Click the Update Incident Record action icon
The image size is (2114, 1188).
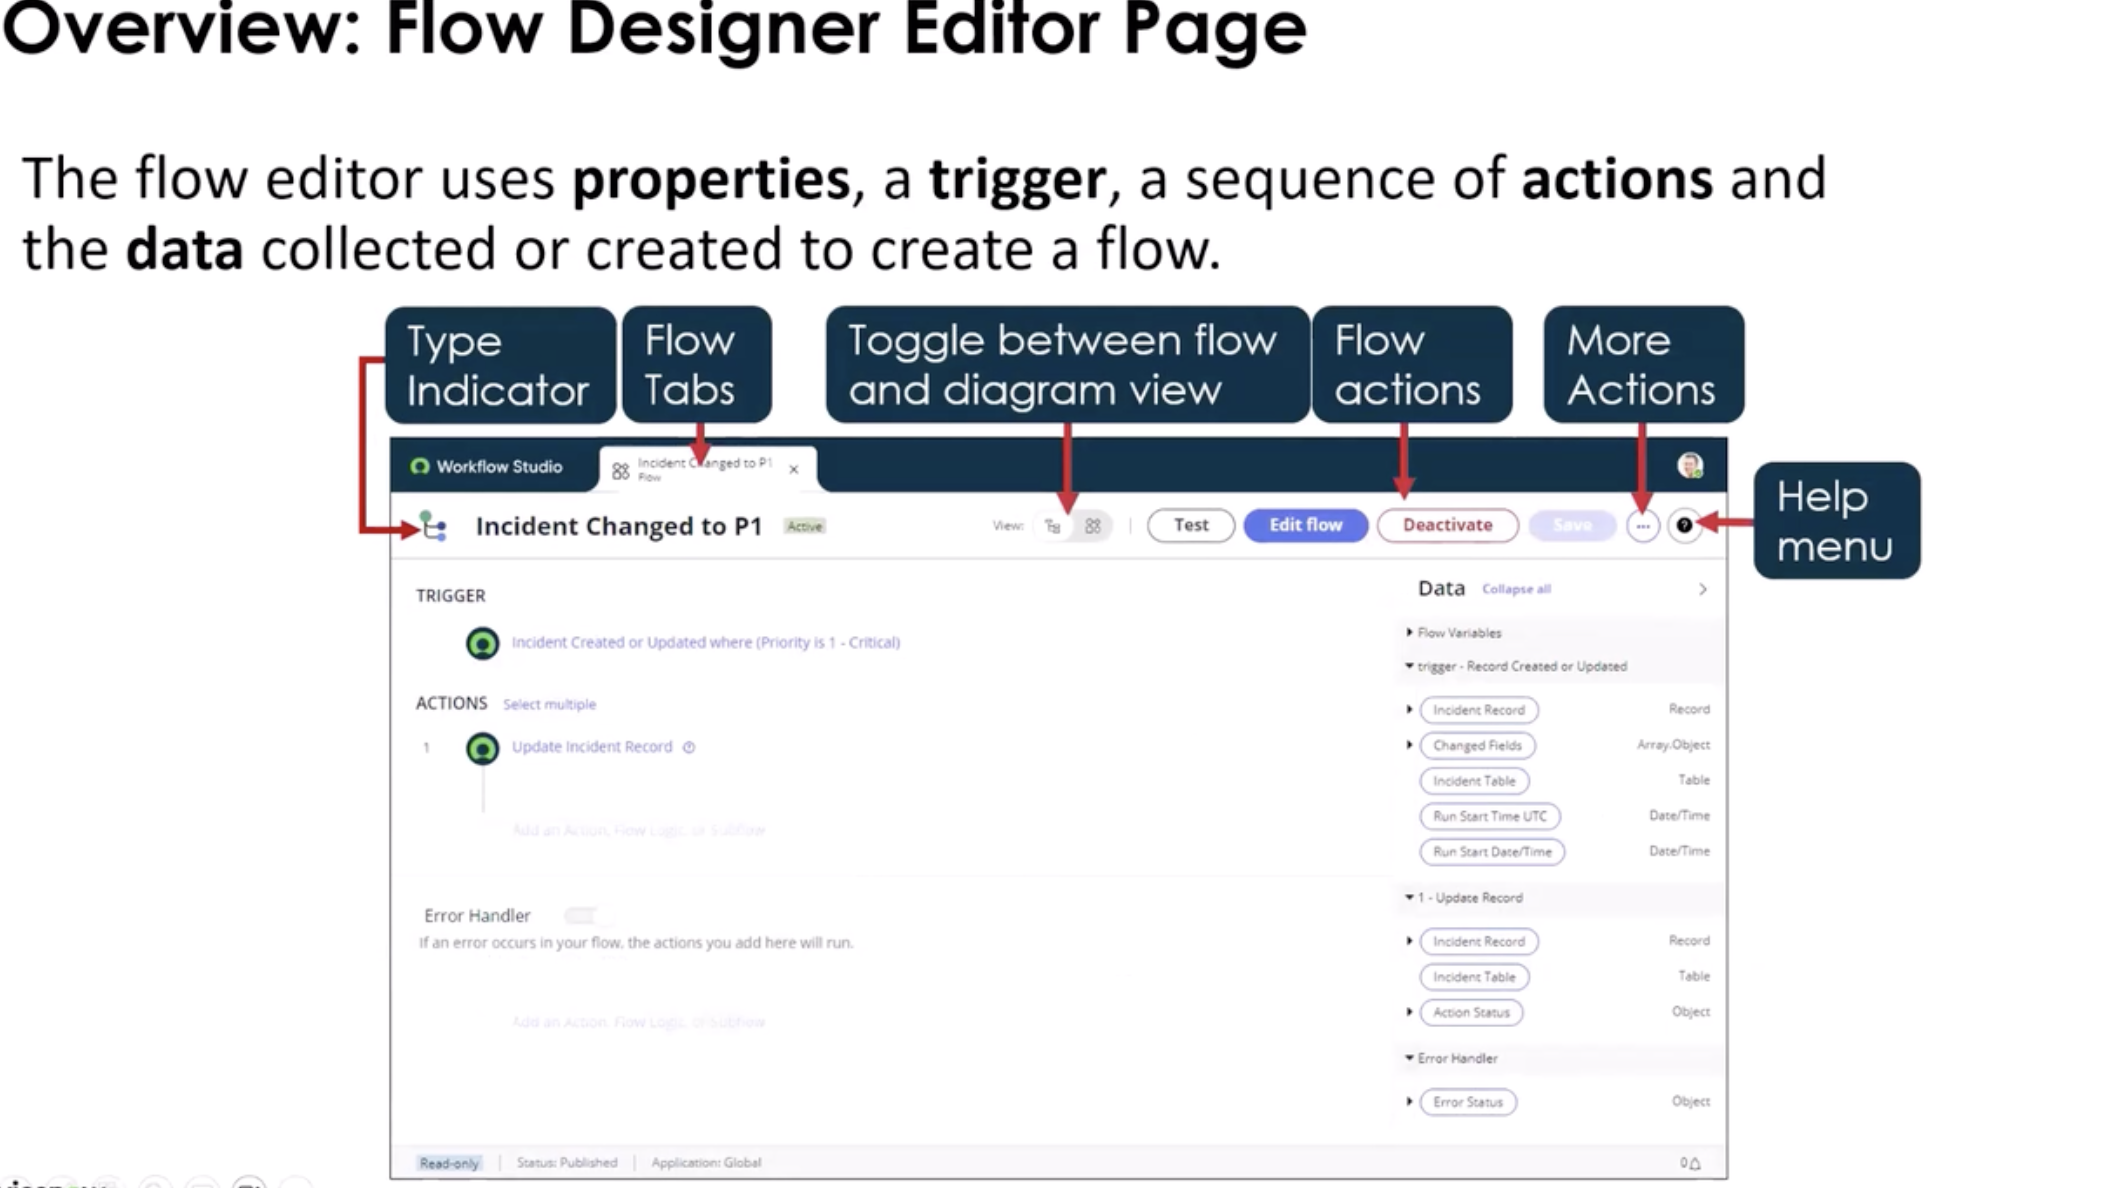(482, 748)
